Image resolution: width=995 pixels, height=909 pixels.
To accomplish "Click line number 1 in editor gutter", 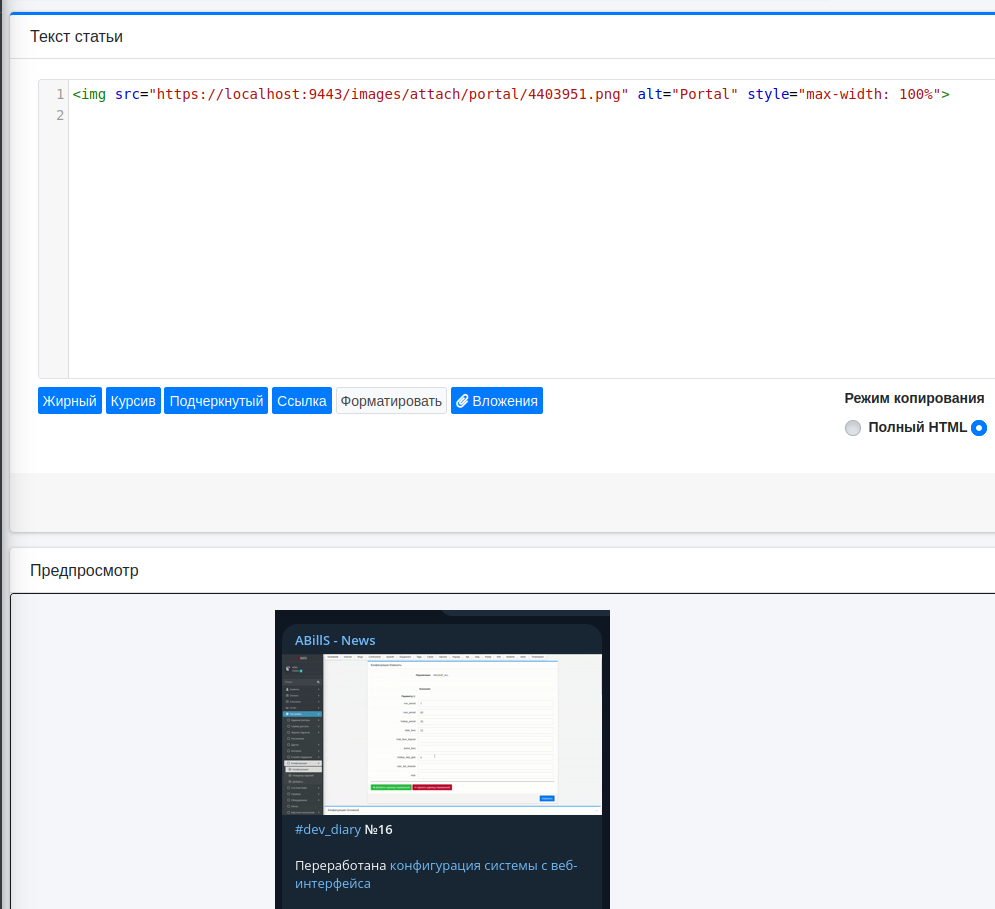I will click(60, 94).
